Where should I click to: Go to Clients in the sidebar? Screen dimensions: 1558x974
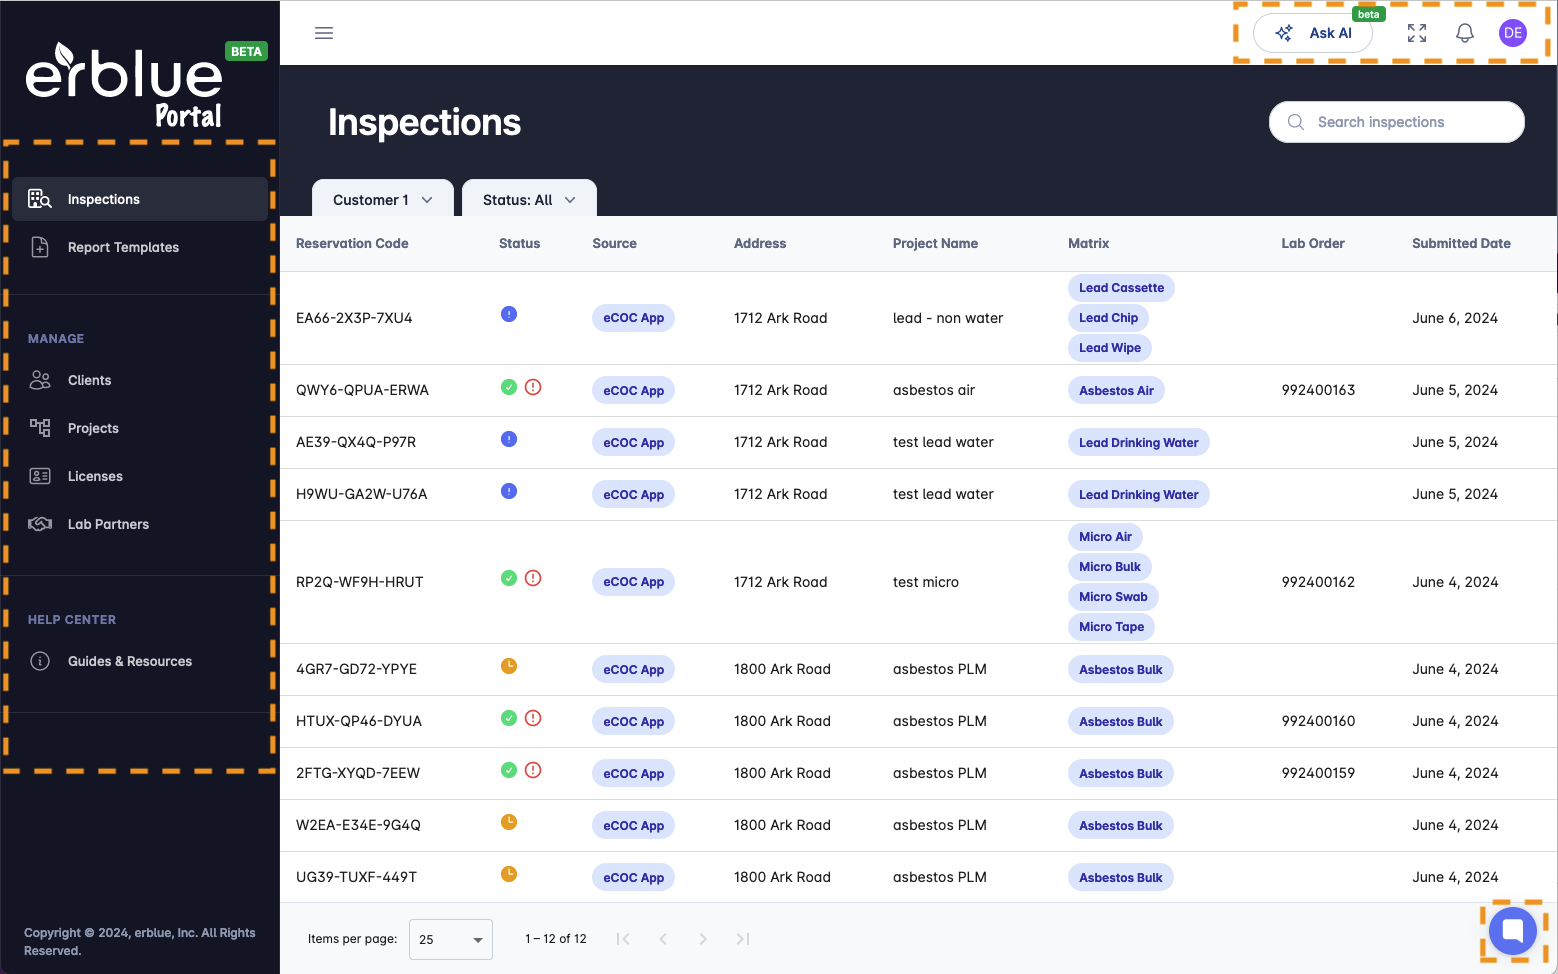click(x=140, y=380)
